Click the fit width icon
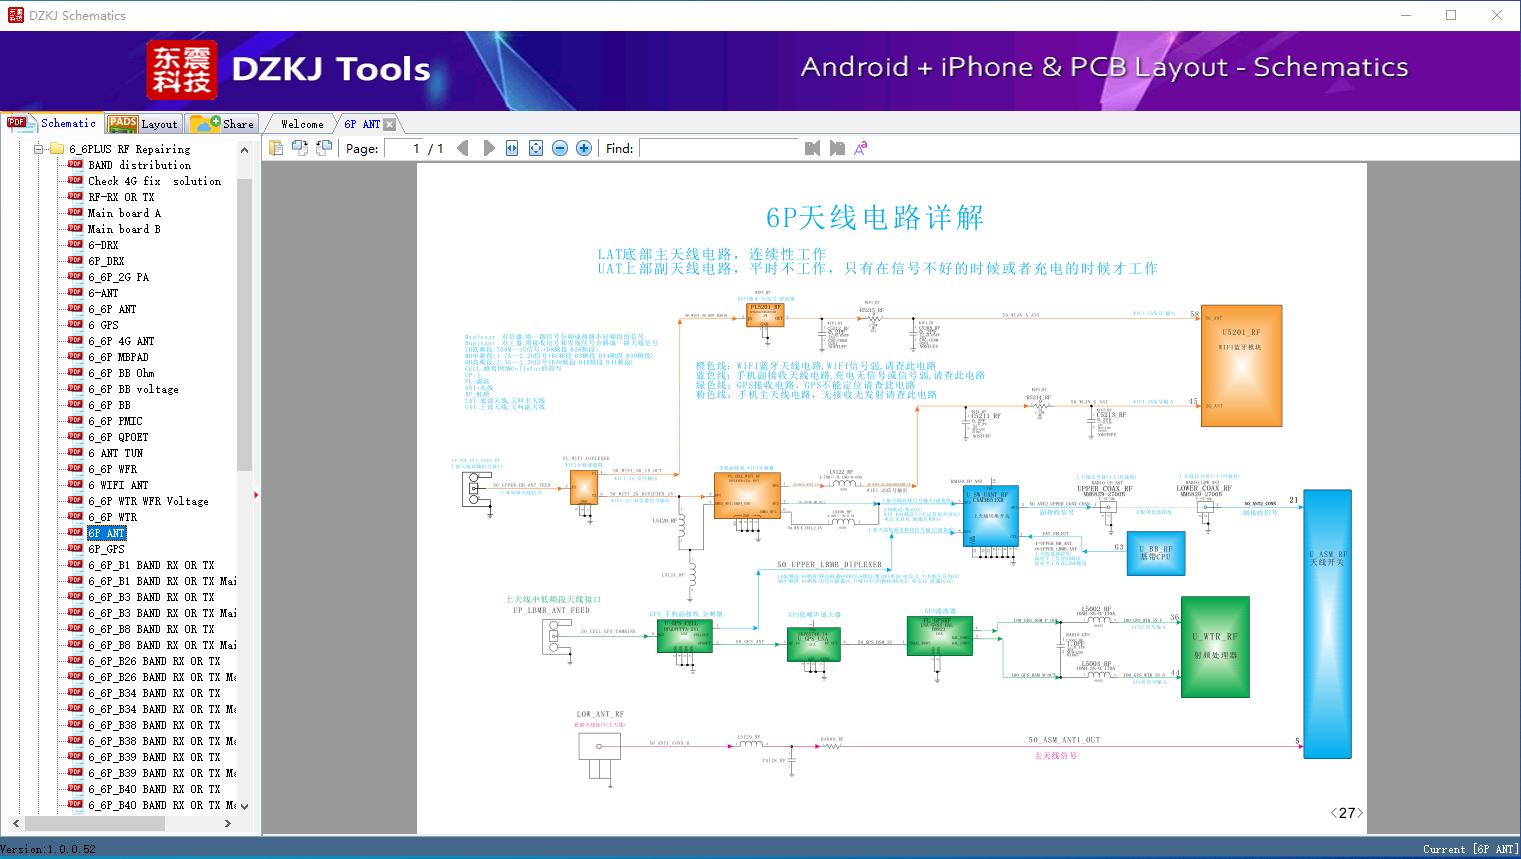1521x859 pixels. pyautogui.click(x=512, y=148)
